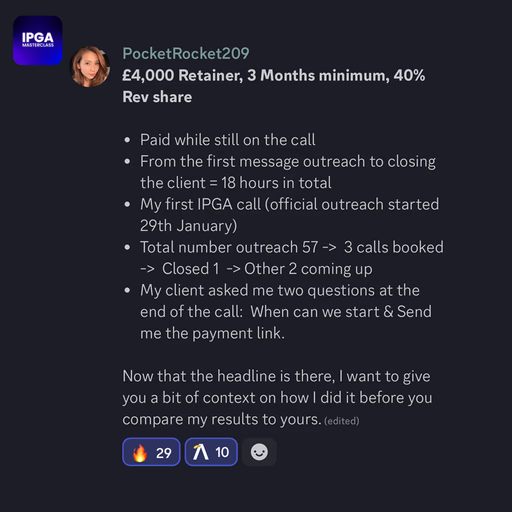Image resolution: width=512 pixels, height=512 pixels.
Task: Click the '18 hours in total' bullet text
Action: 276,183
